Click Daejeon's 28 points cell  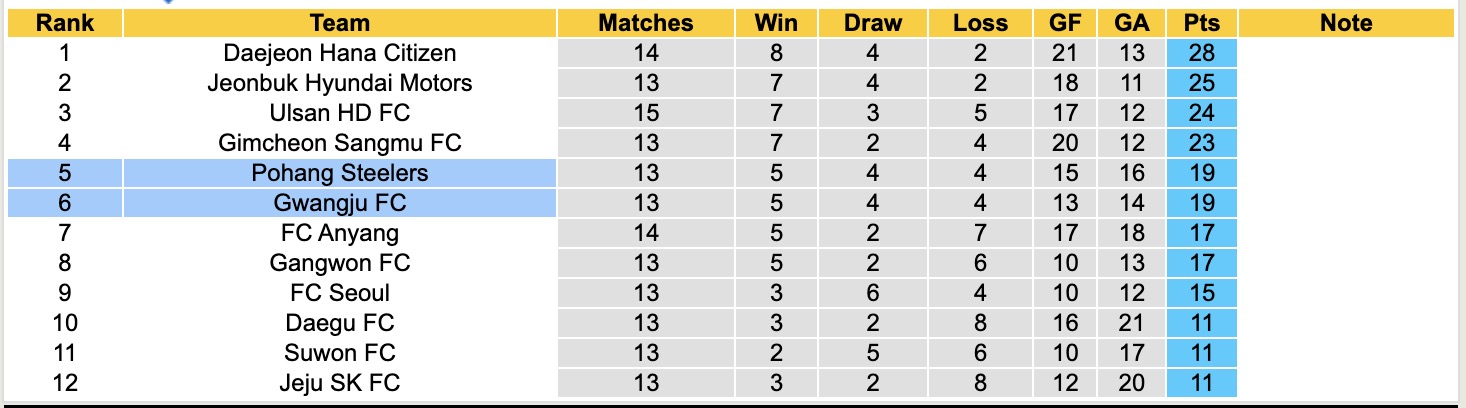pos(1201,53)
